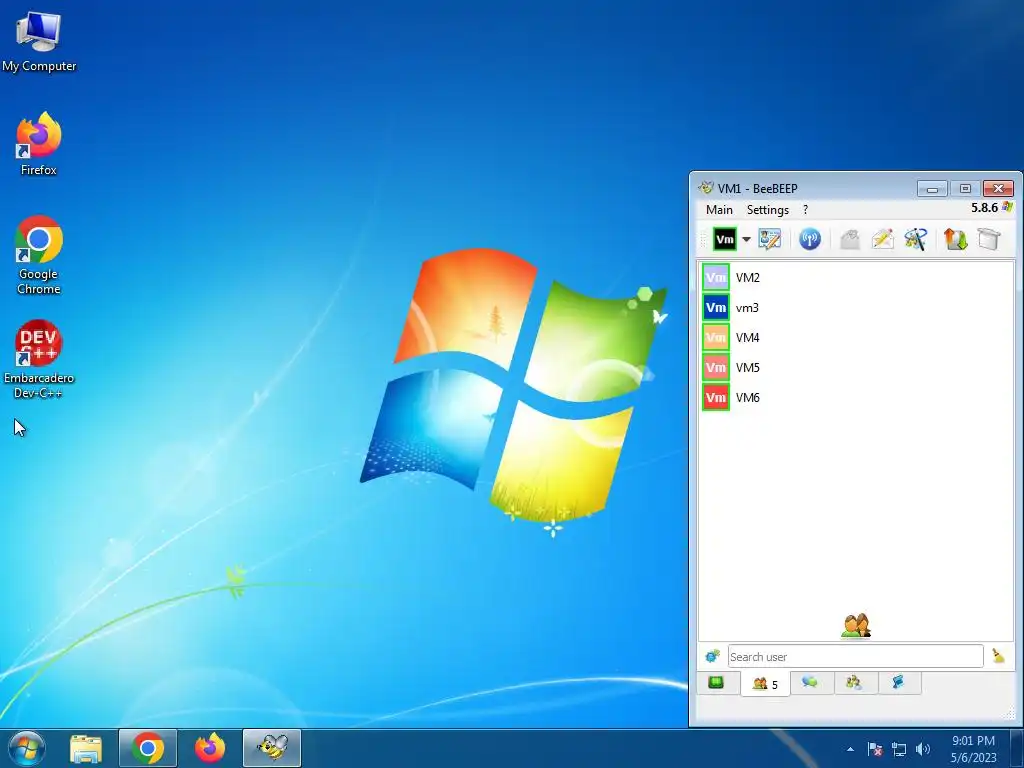Select the Firefox desktop shortcut

tap(39, 144)
